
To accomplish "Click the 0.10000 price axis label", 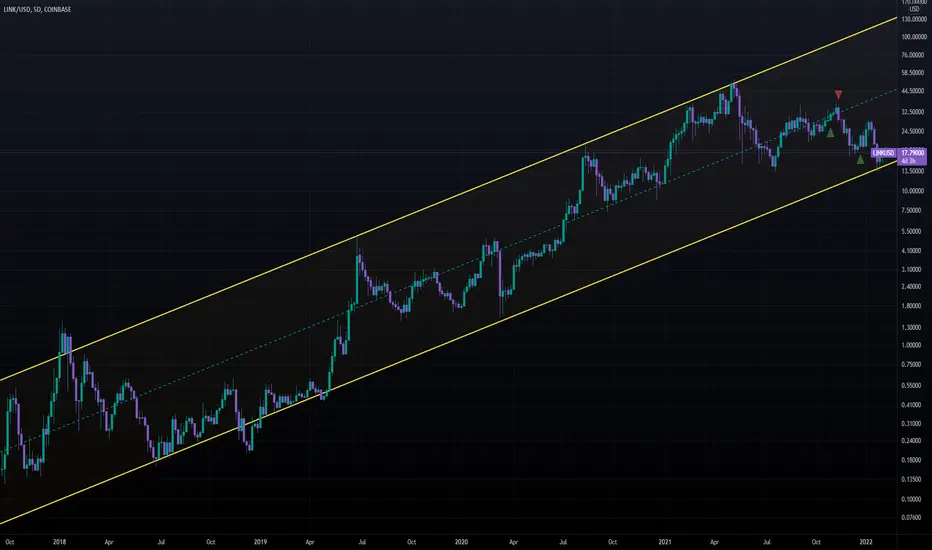I will (912, 499).
